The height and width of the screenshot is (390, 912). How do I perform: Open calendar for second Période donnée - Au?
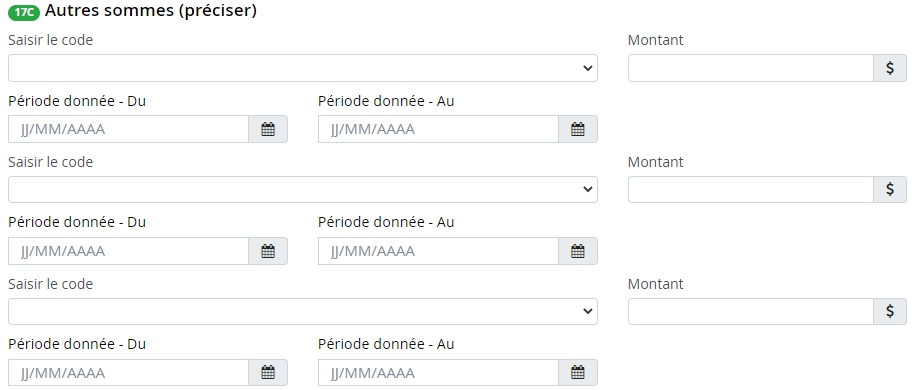click(x=578, y=251)
